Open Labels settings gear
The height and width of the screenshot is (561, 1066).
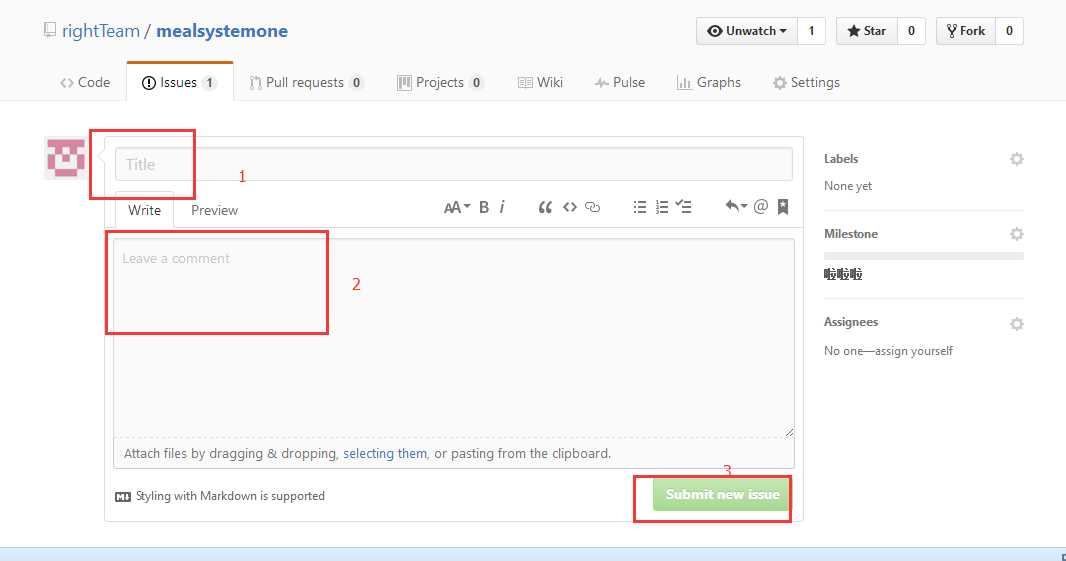tap(1016, 159)
